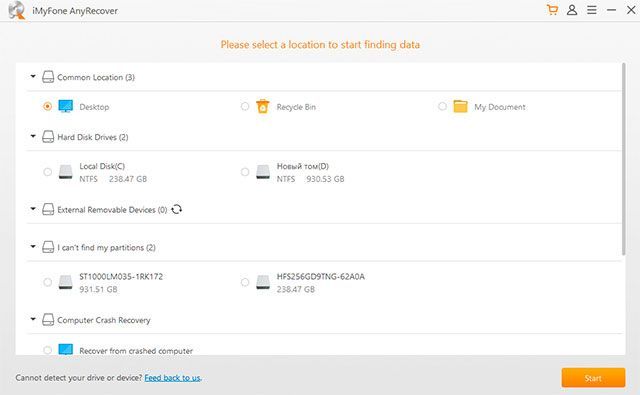Click the HFS256GD9TNG-62A0A label
The image size is (640, 395).
(320, 276)
